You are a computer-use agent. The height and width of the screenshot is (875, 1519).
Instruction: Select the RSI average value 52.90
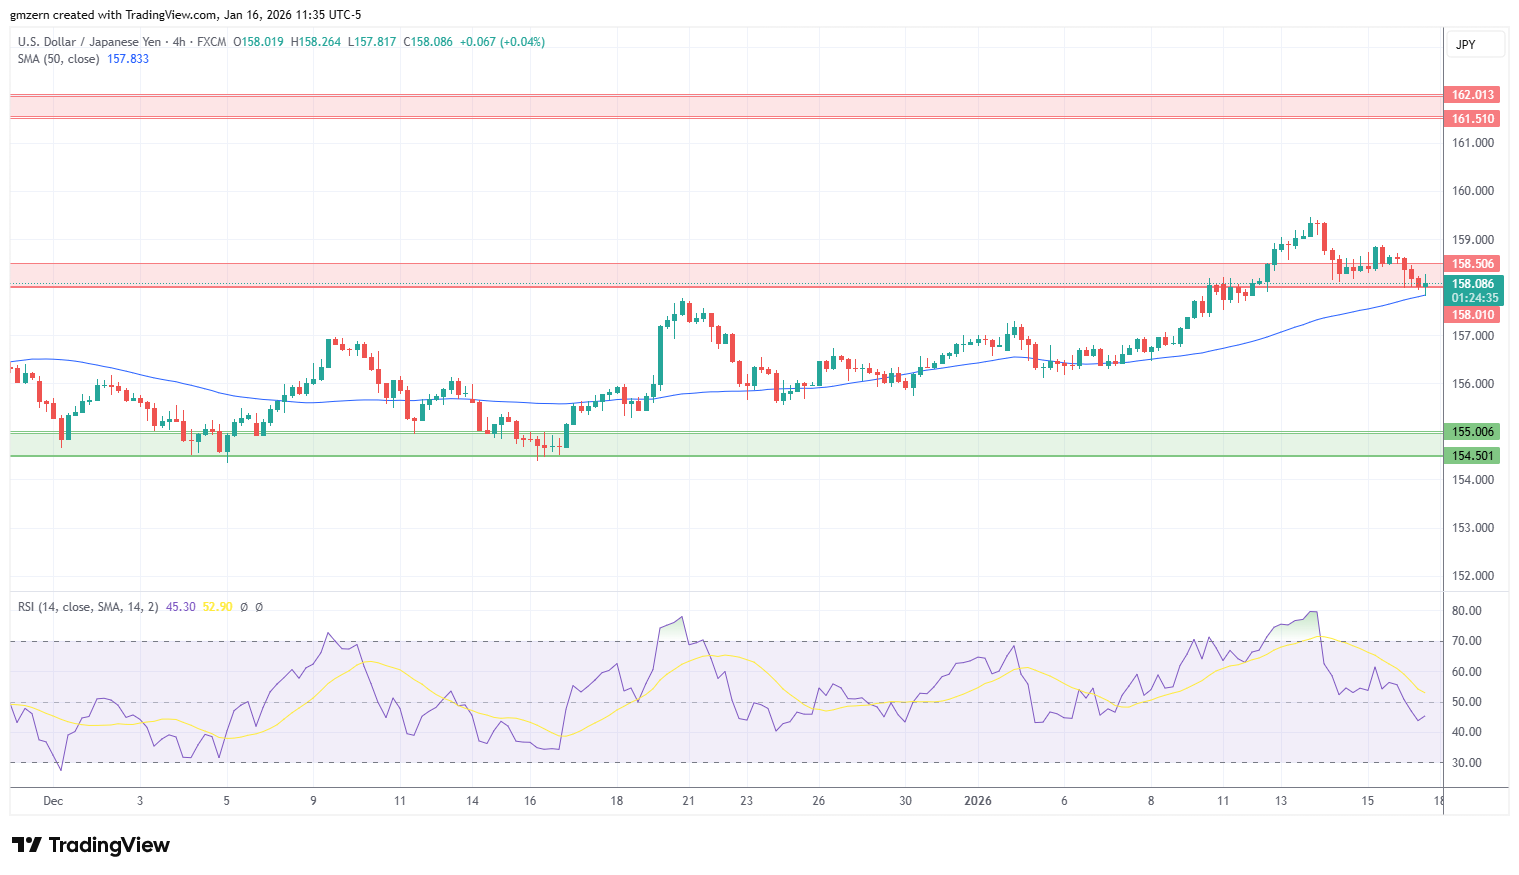(217, 607)
